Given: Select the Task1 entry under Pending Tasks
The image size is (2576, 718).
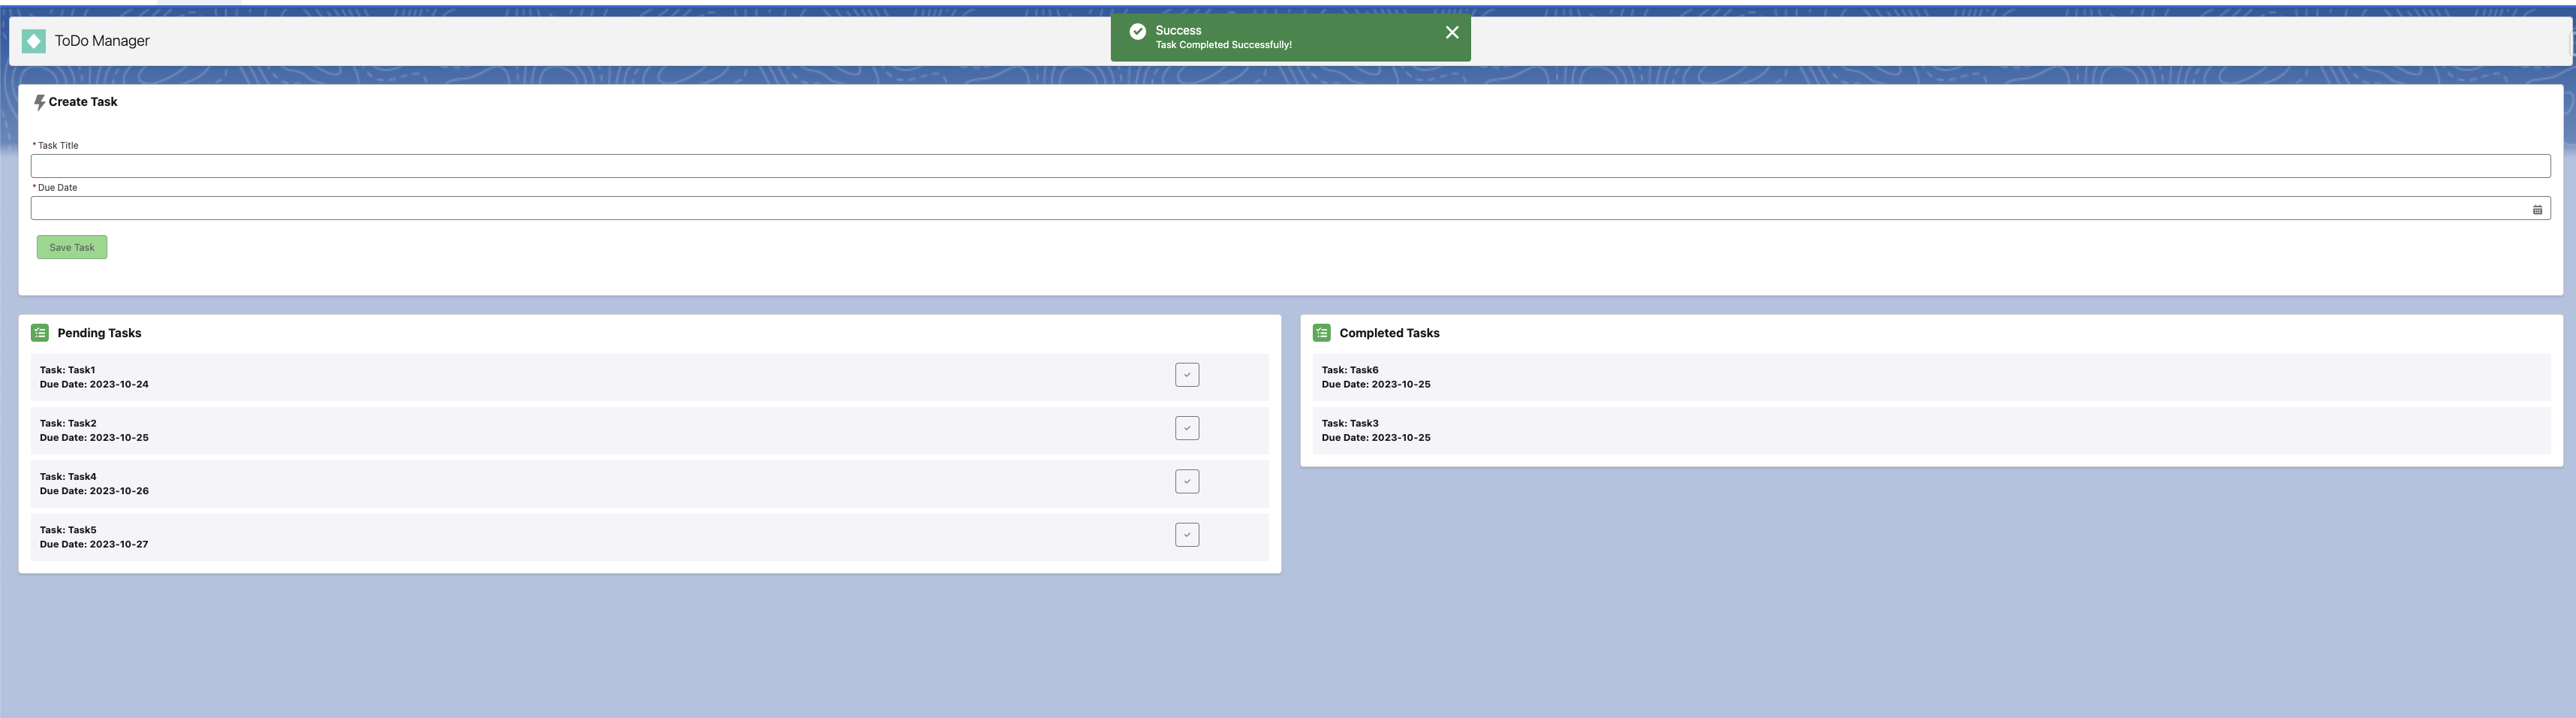Looking at the screenshot, I should coord(94,376).
